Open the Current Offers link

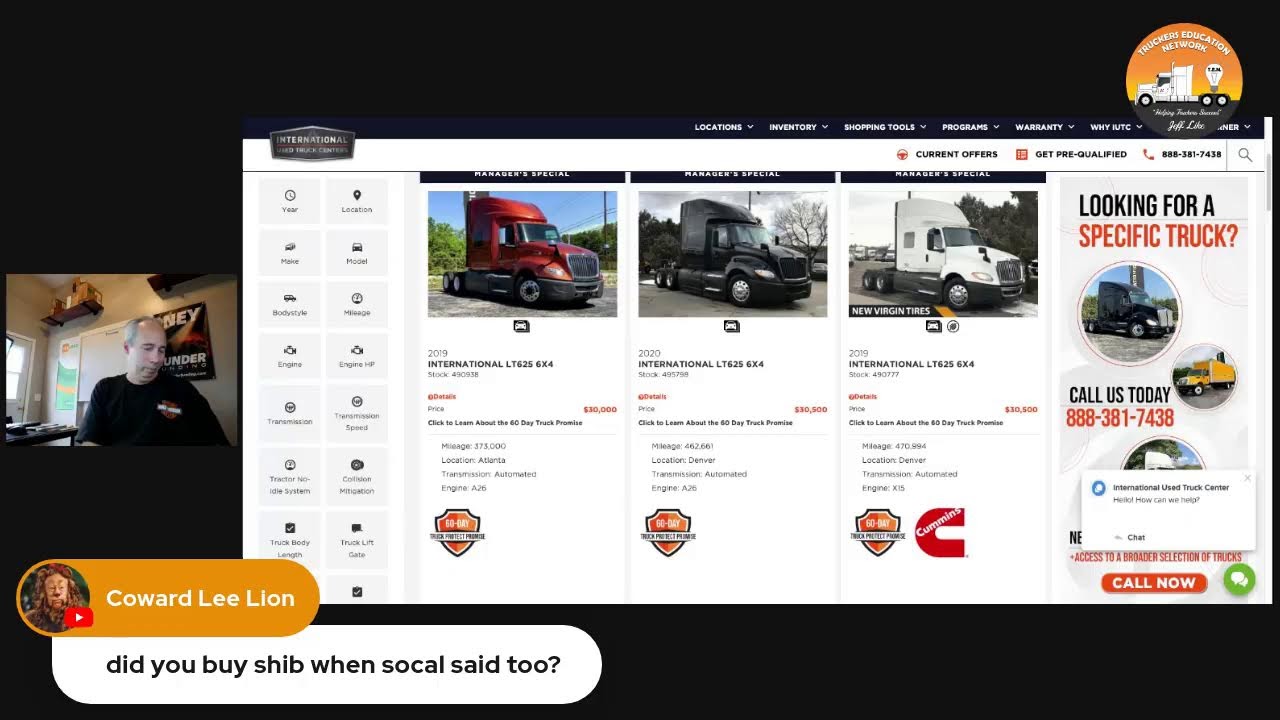(x=947, y=154)
